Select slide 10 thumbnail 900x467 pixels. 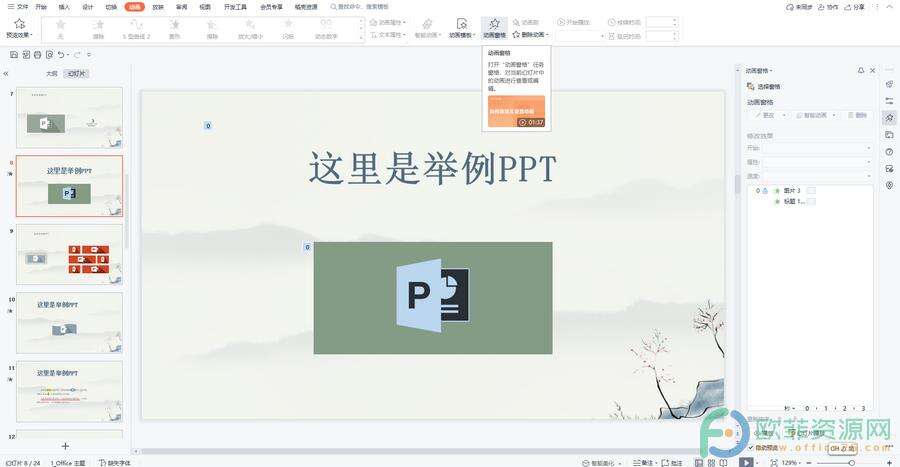coord(69,322)
